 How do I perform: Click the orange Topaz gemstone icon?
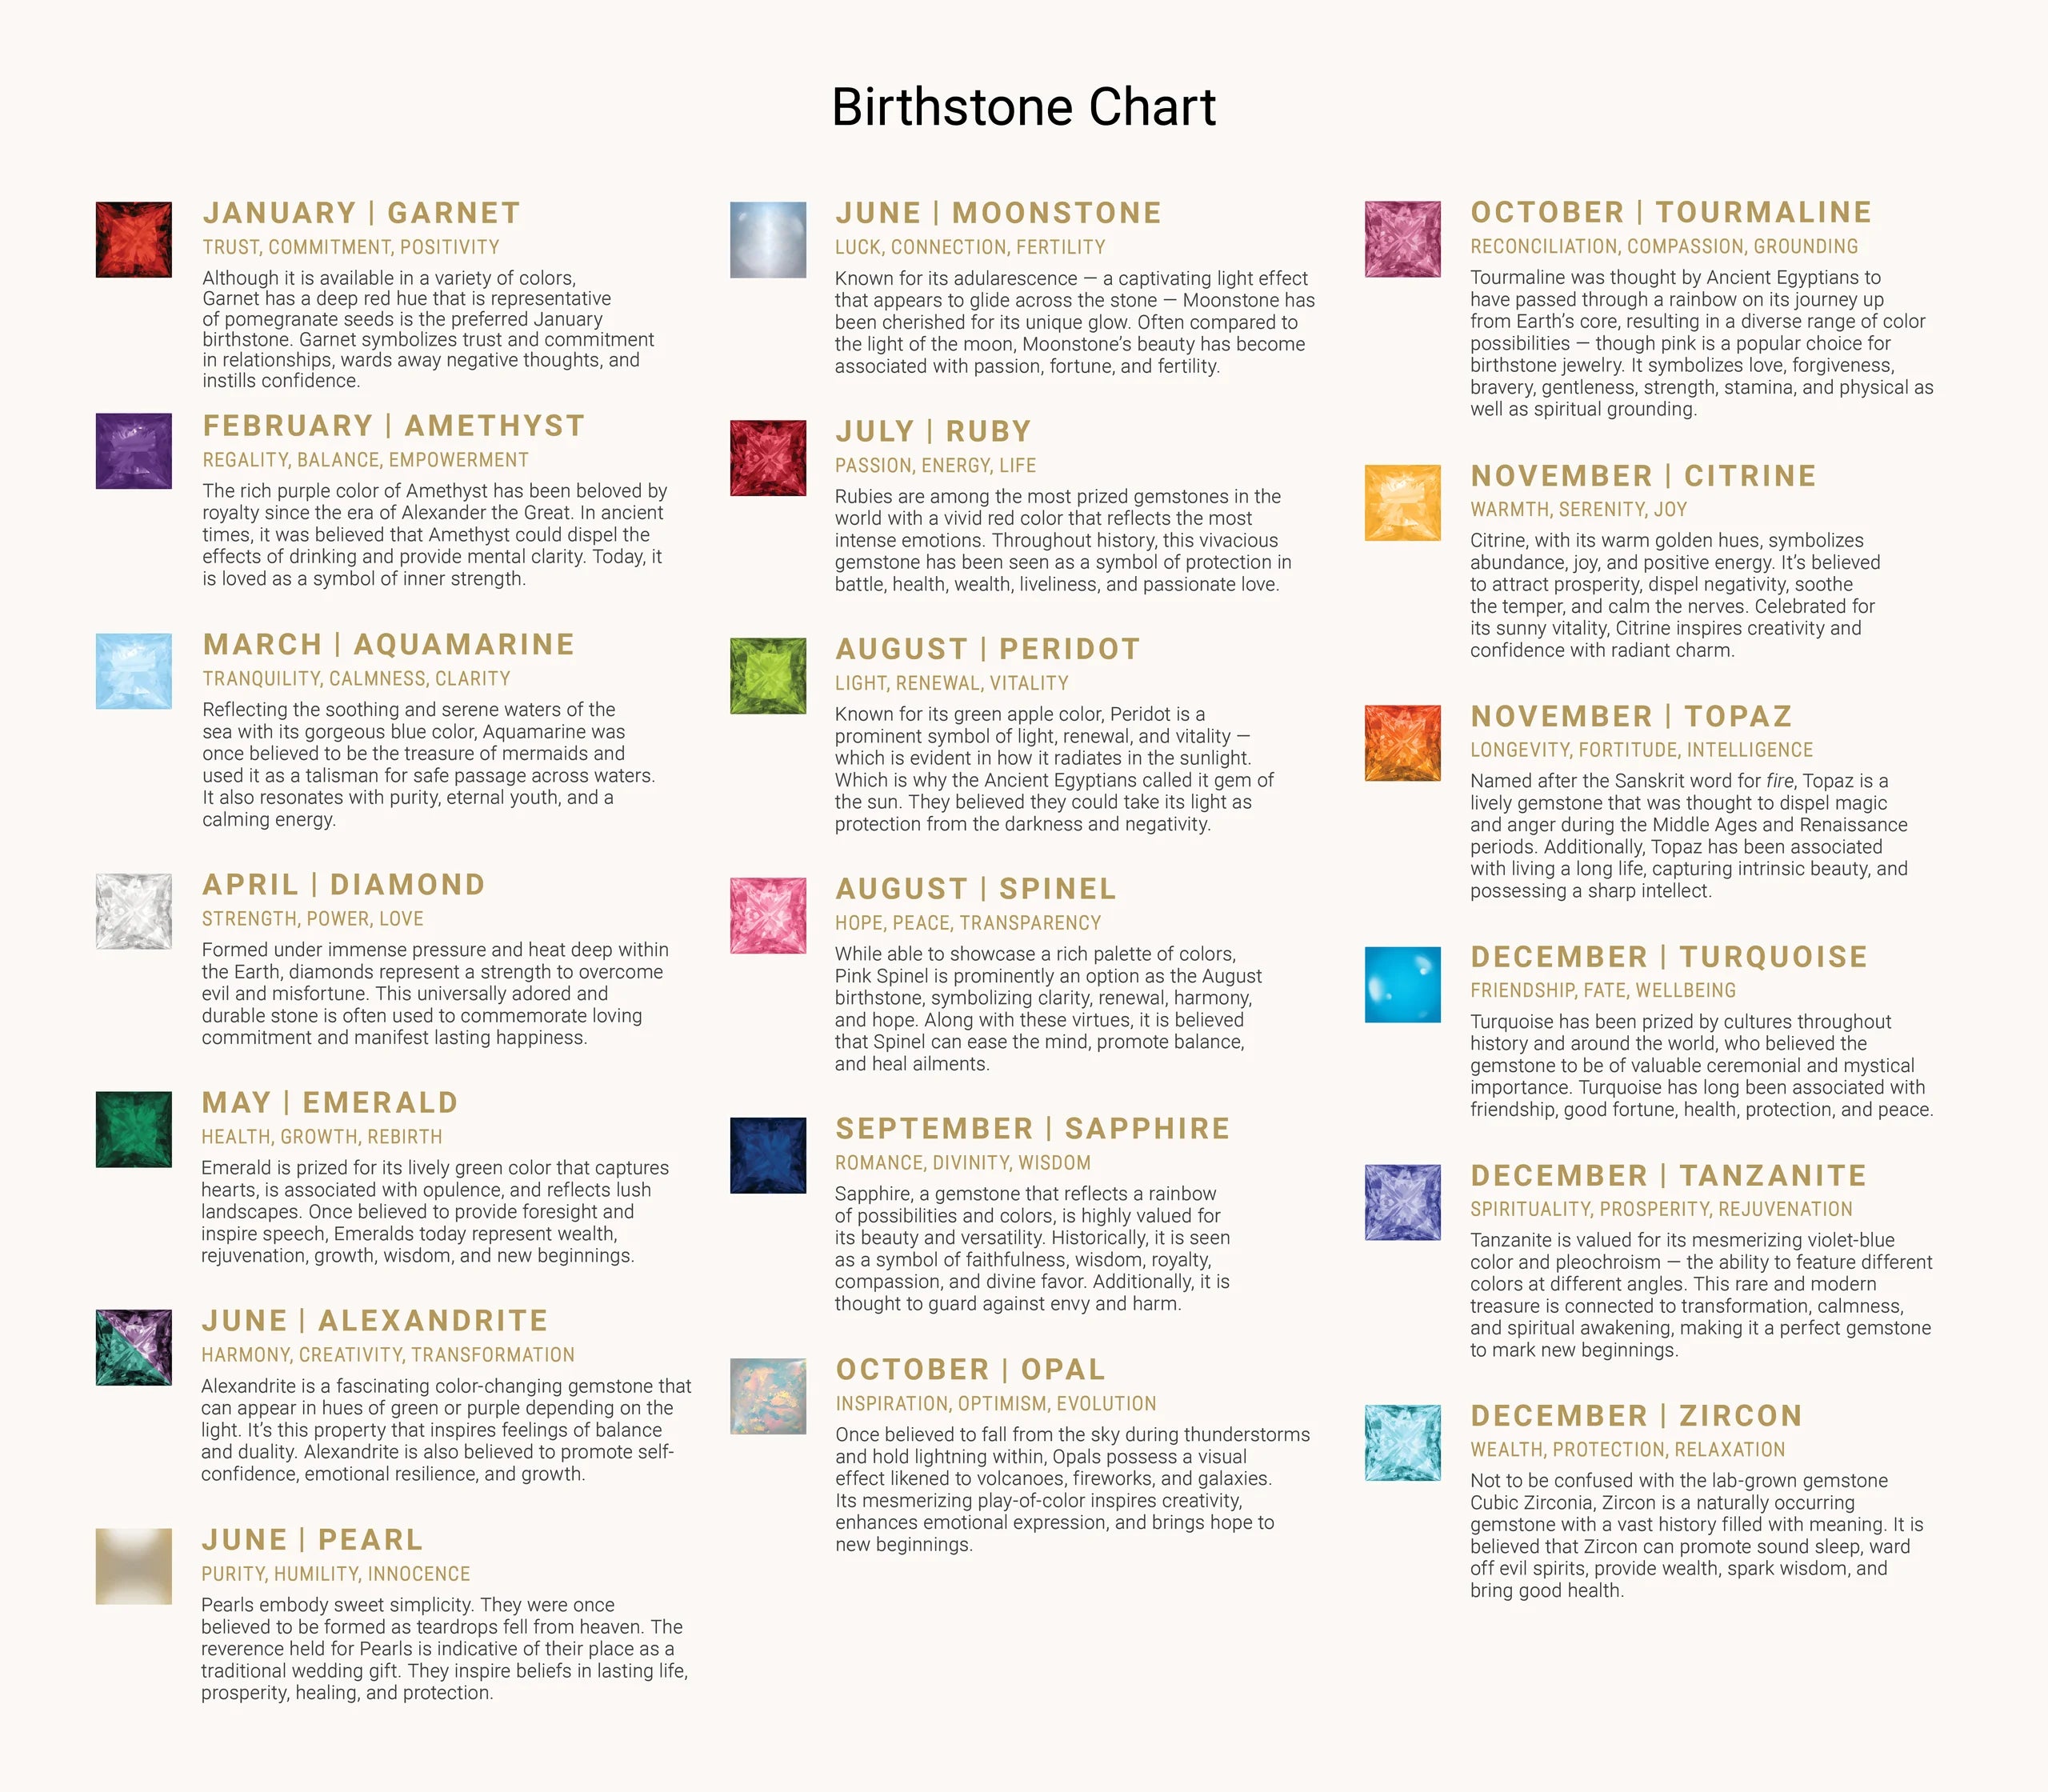point(1402,743)
